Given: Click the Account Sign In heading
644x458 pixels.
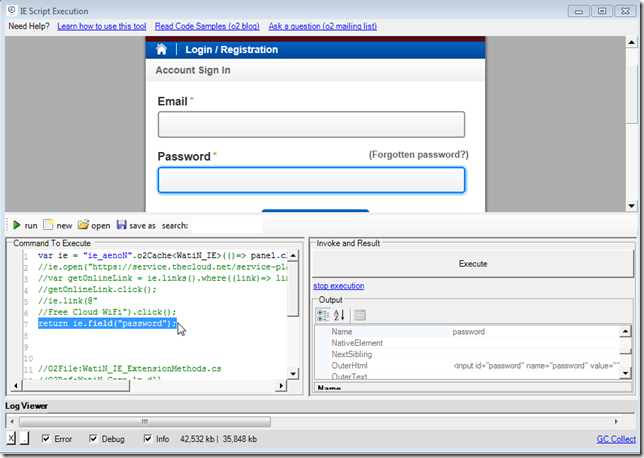Looking at the screenshot, I should [193, 70].
